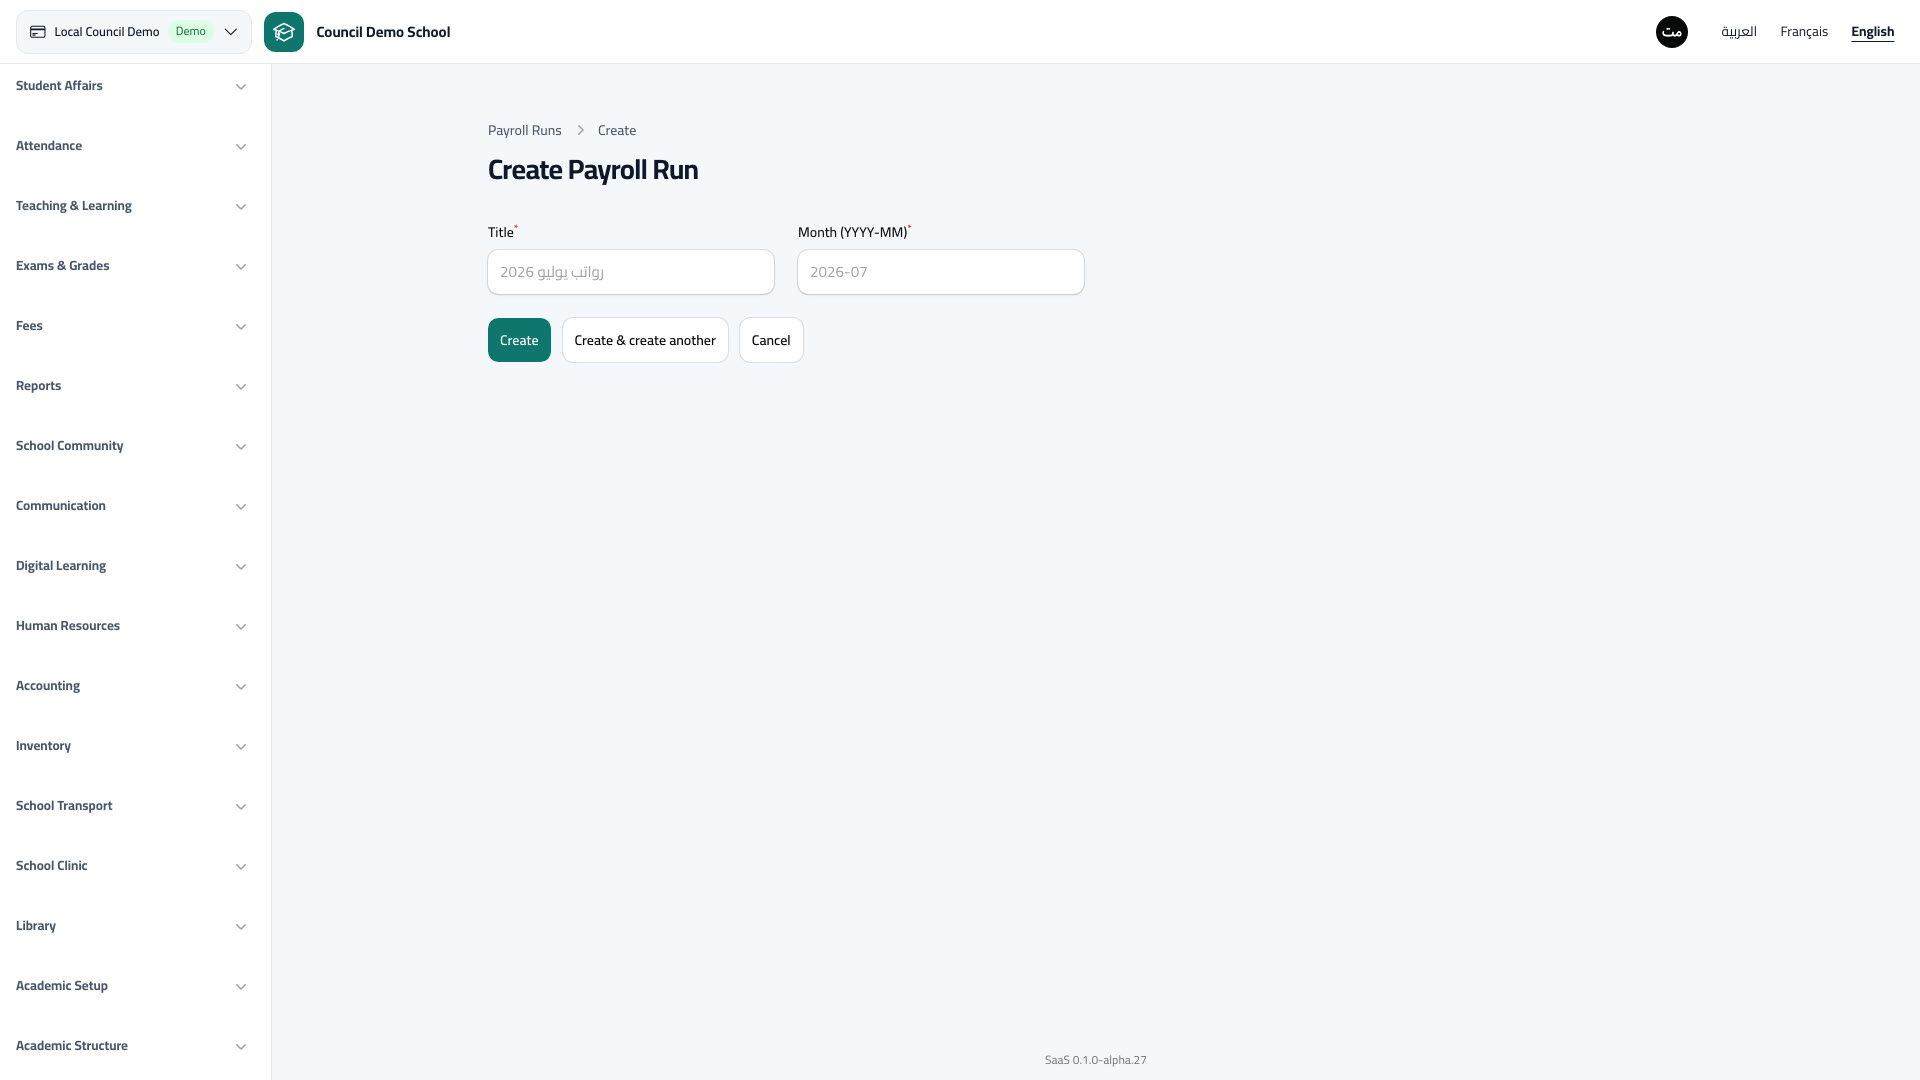This screenshot has height=1080, width=1920.
Task: Expand the Attendance section chevron
Action: click(241, 147)
